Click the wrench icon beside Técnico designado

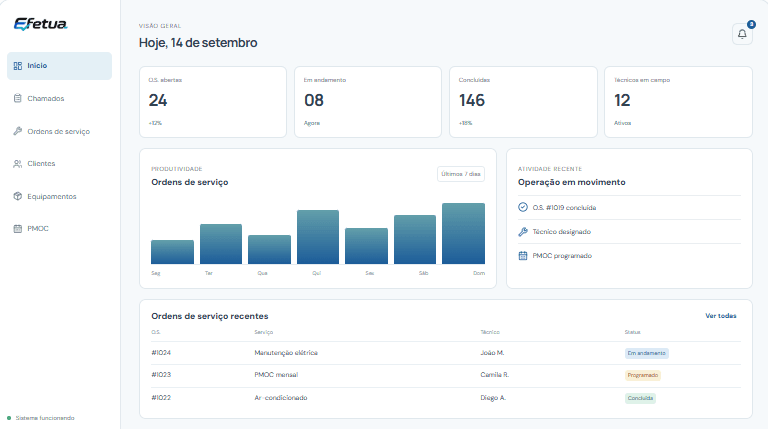coord(523,232)
